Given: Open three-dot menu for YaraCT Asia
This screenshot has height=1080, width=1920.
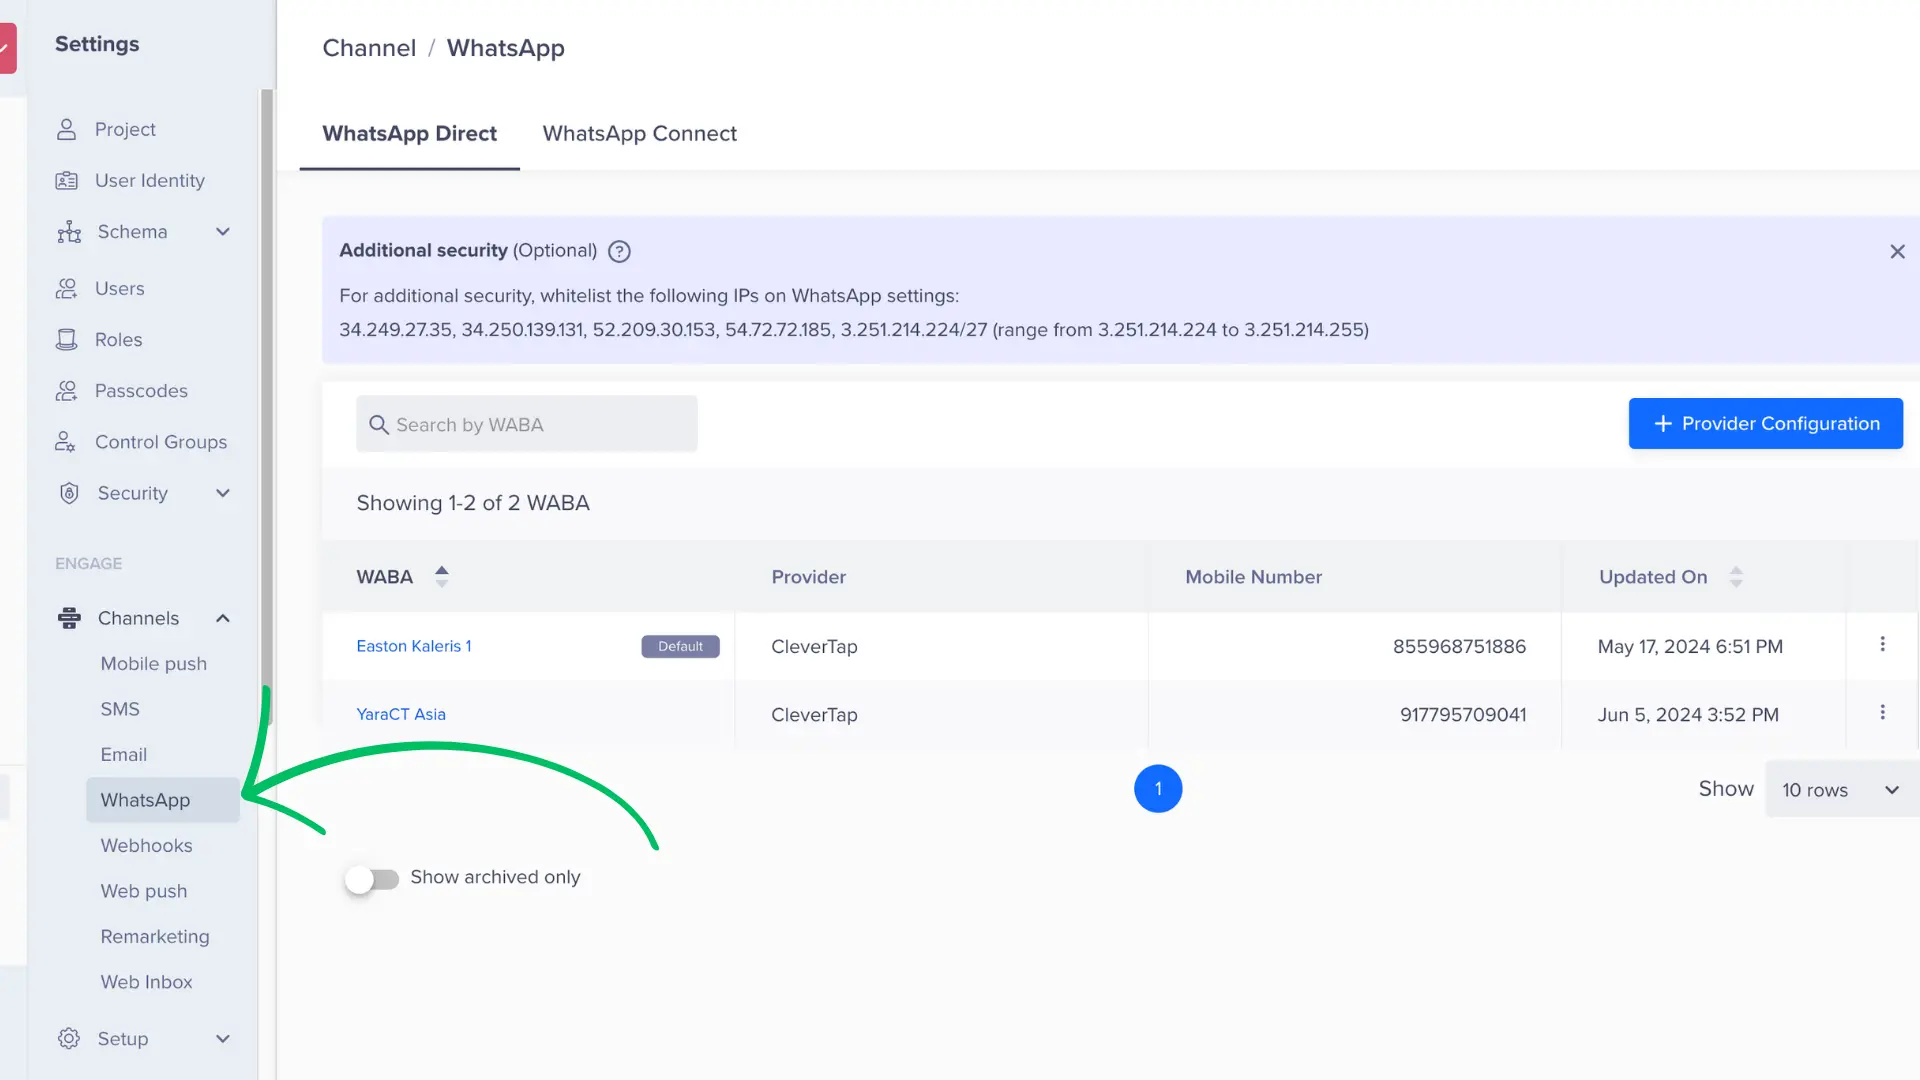Looking at the screenshot, I should point(1882,713).
